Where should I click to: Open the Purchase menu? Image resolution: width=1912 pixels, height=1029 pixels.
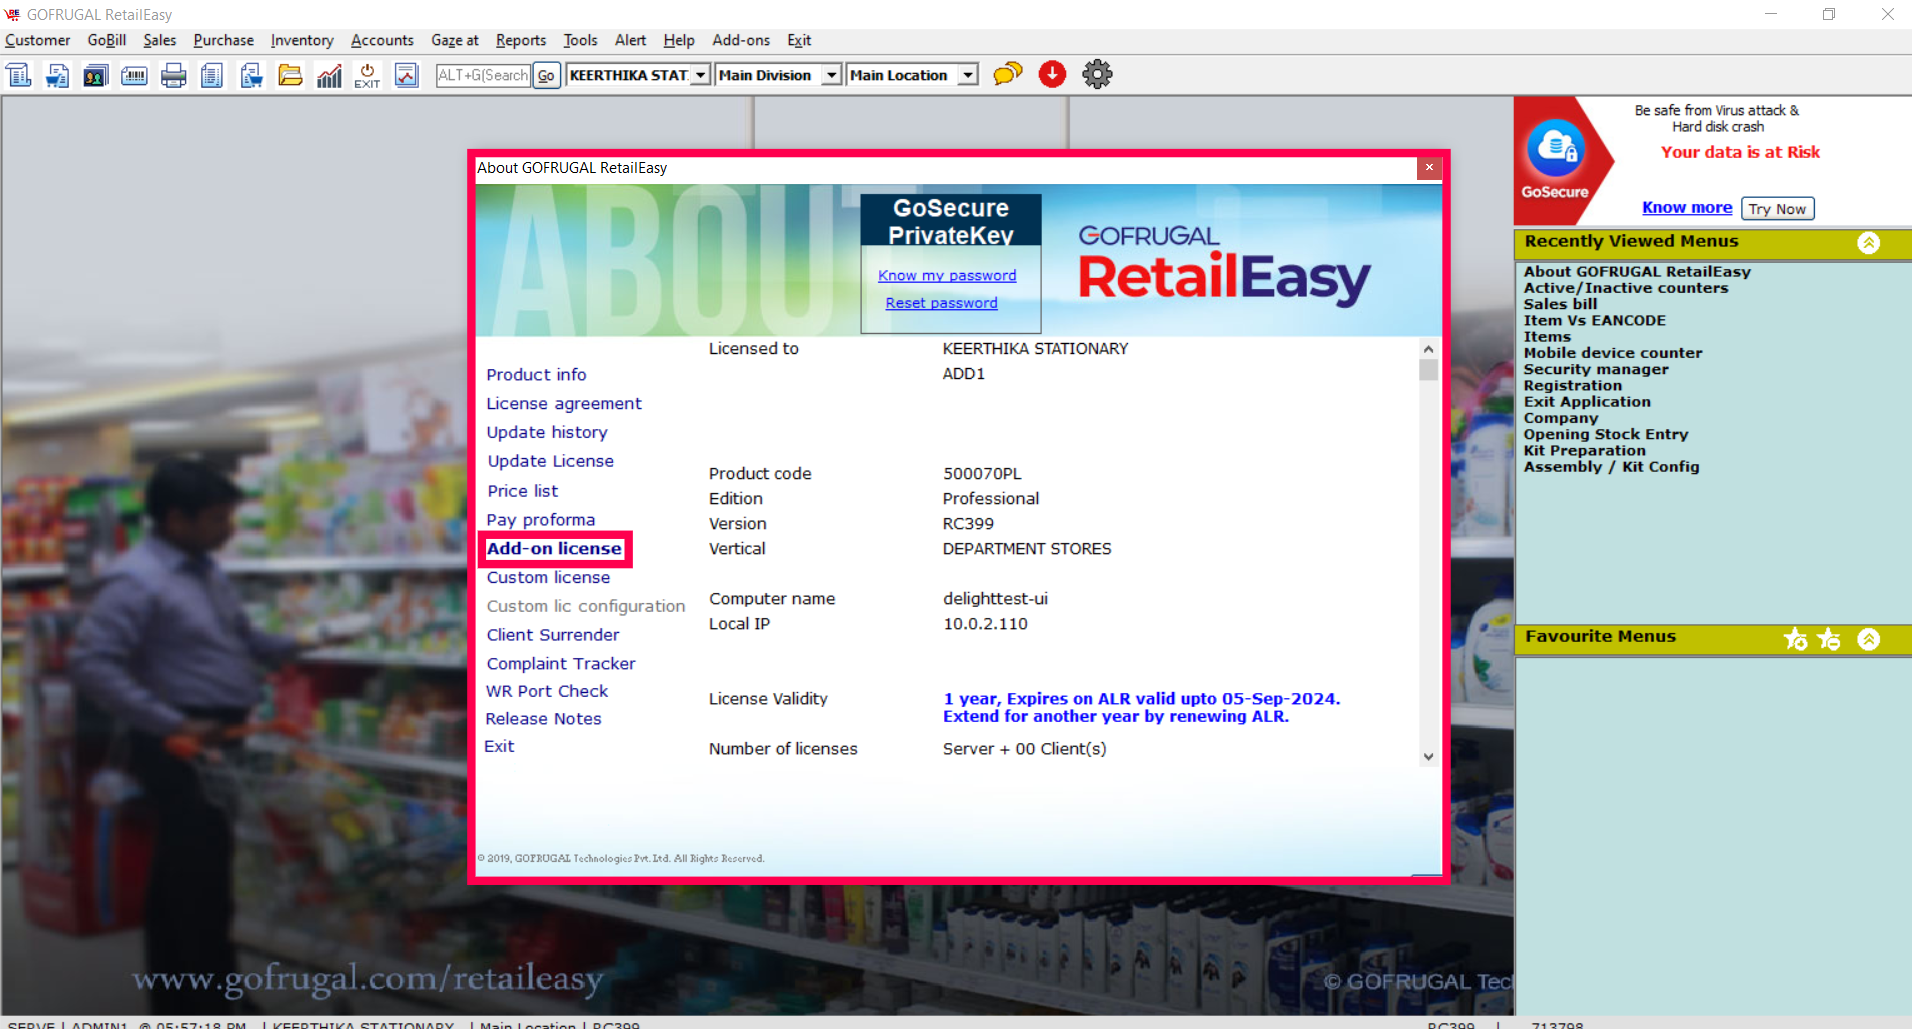(224, 40)
